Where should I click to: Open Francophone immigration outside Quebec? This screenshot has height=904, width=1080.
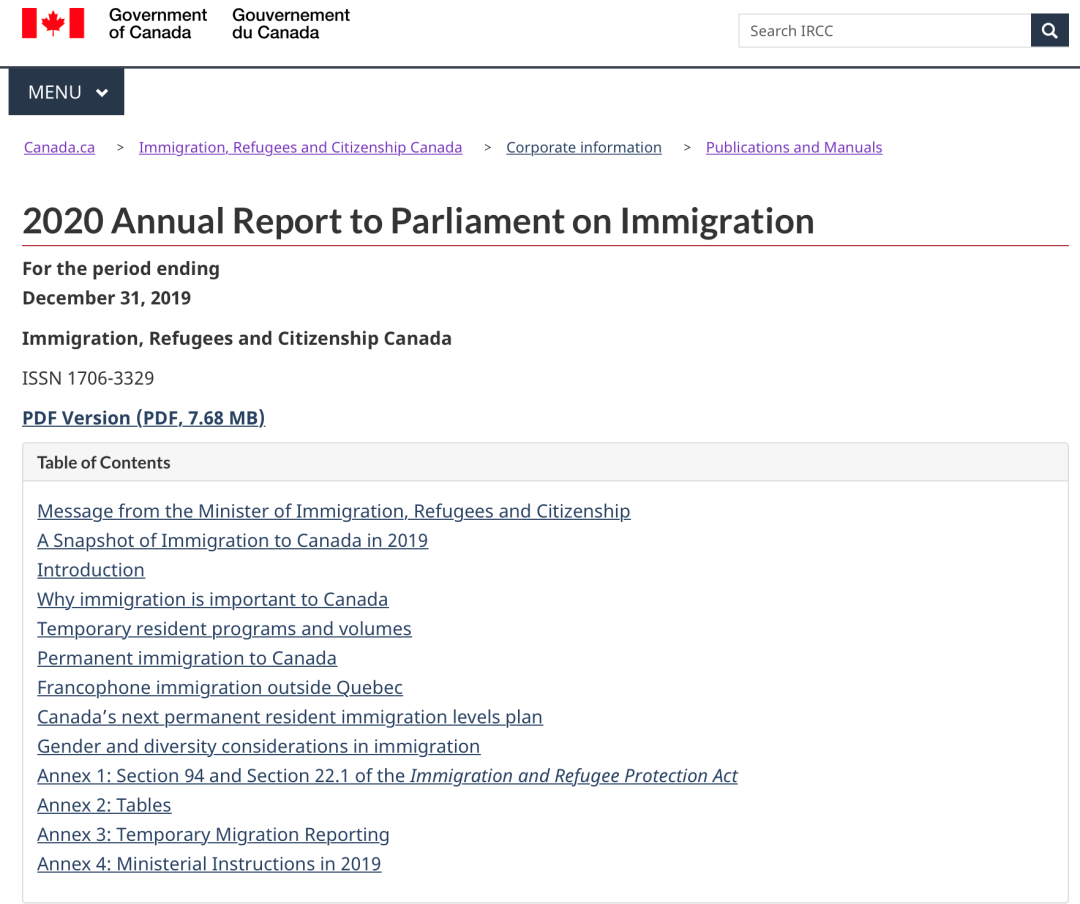tap(220, 688)
